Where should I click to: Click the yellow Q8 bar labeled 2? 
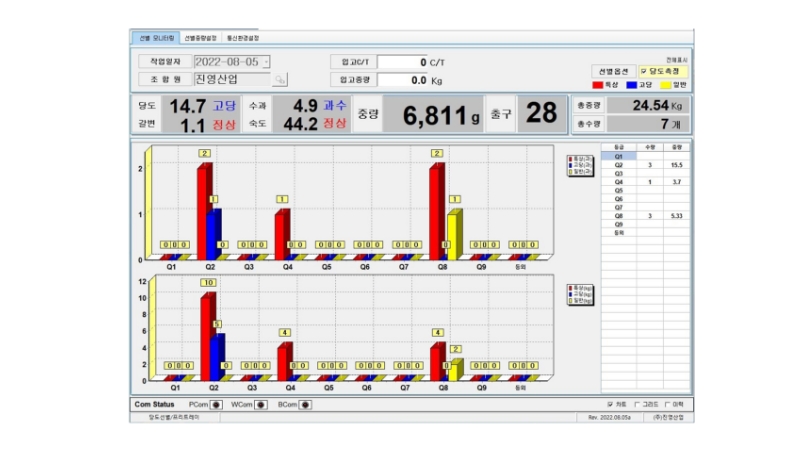tap(454, 371)
